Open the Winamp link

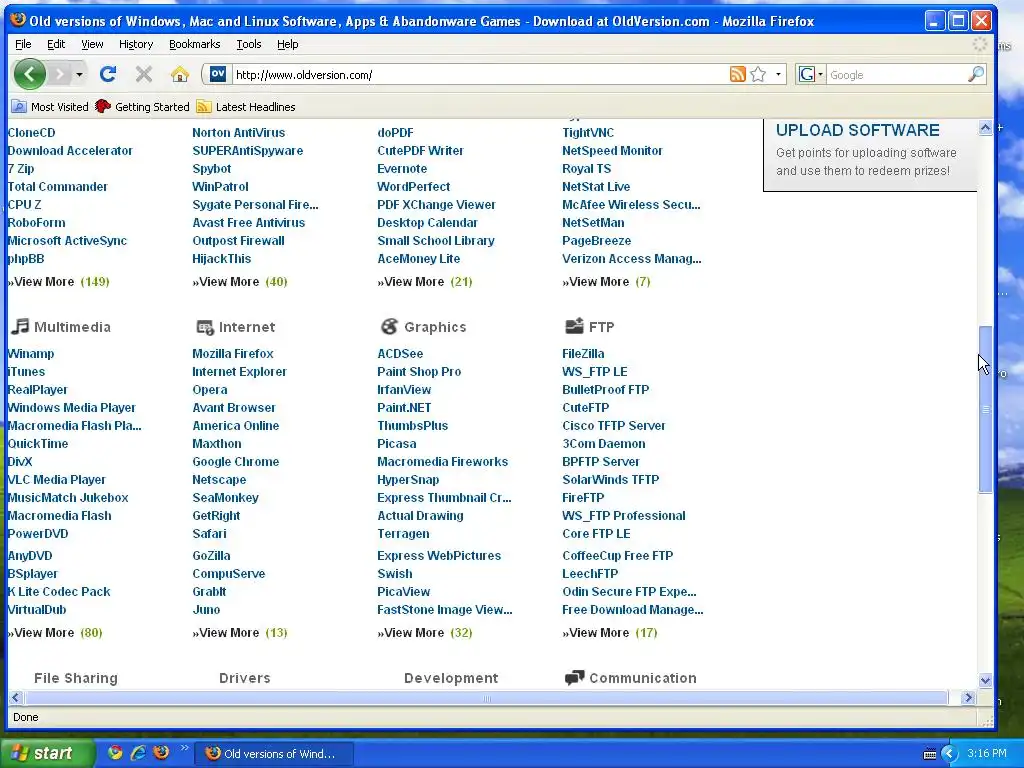click(x=31, y=353)
